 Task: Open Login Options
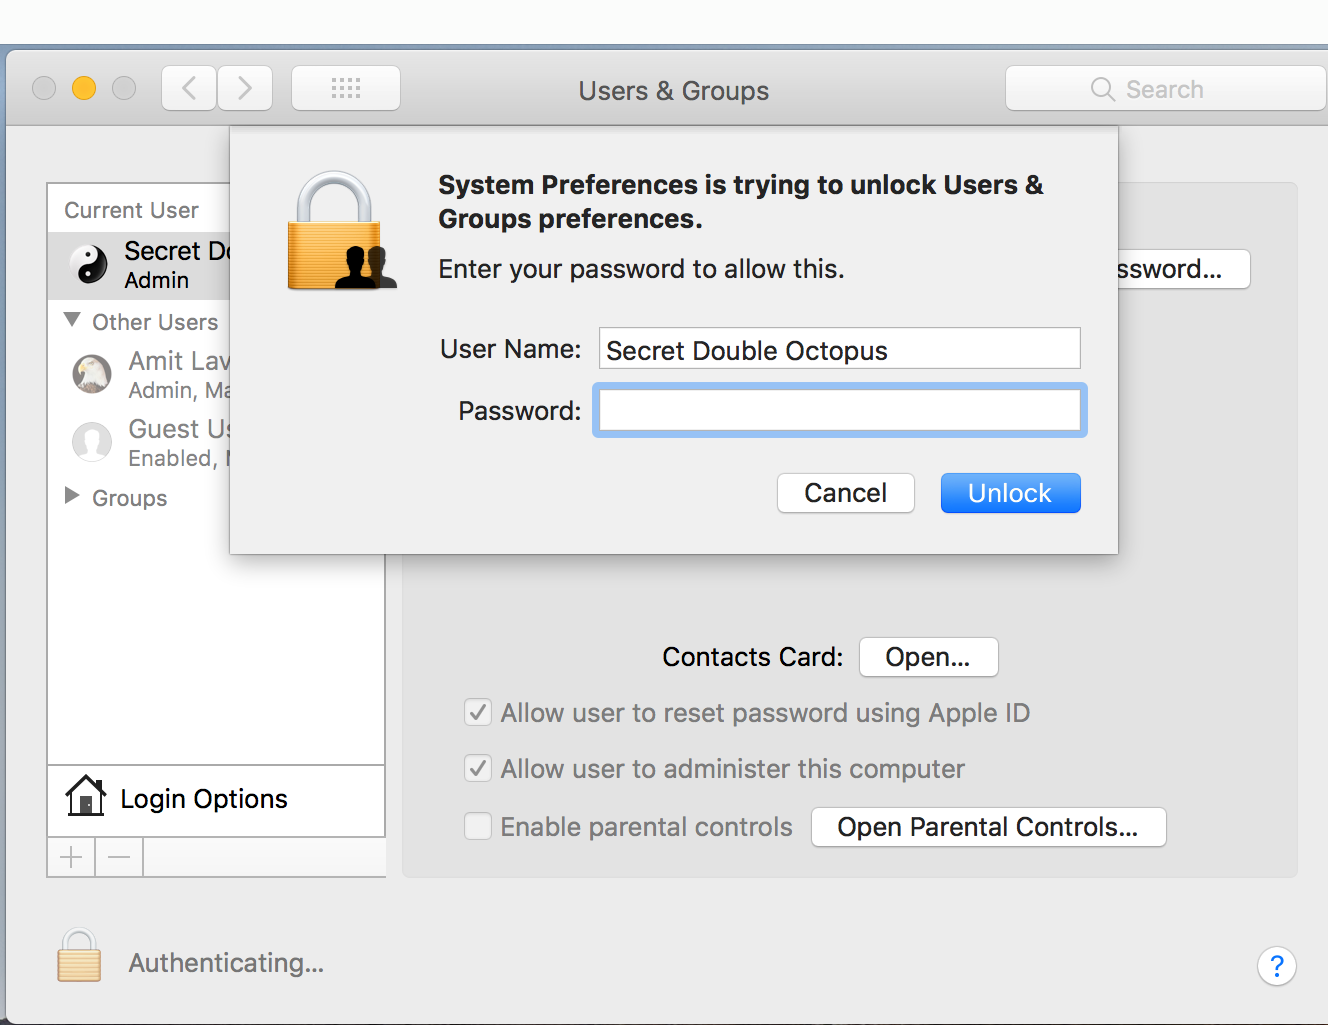point(216,800)
